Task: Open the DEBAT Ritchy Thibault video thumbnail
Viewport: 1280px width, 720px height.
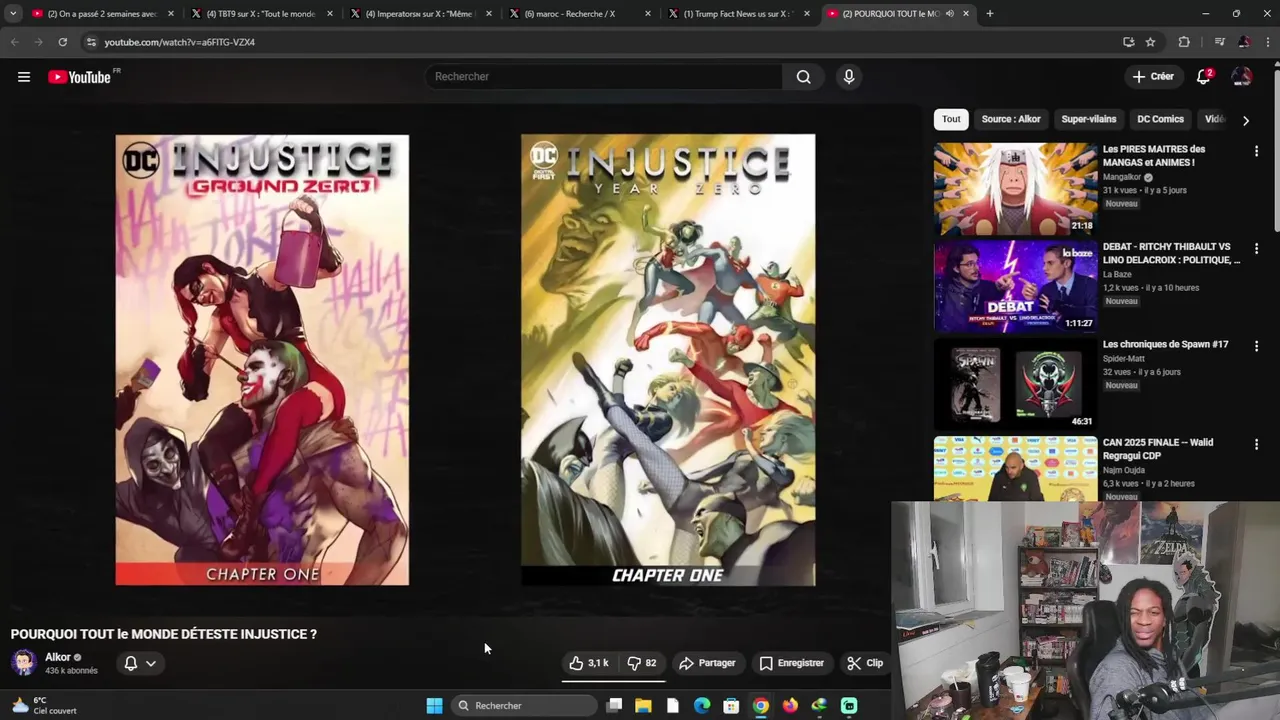Action: coord(1015,287)
